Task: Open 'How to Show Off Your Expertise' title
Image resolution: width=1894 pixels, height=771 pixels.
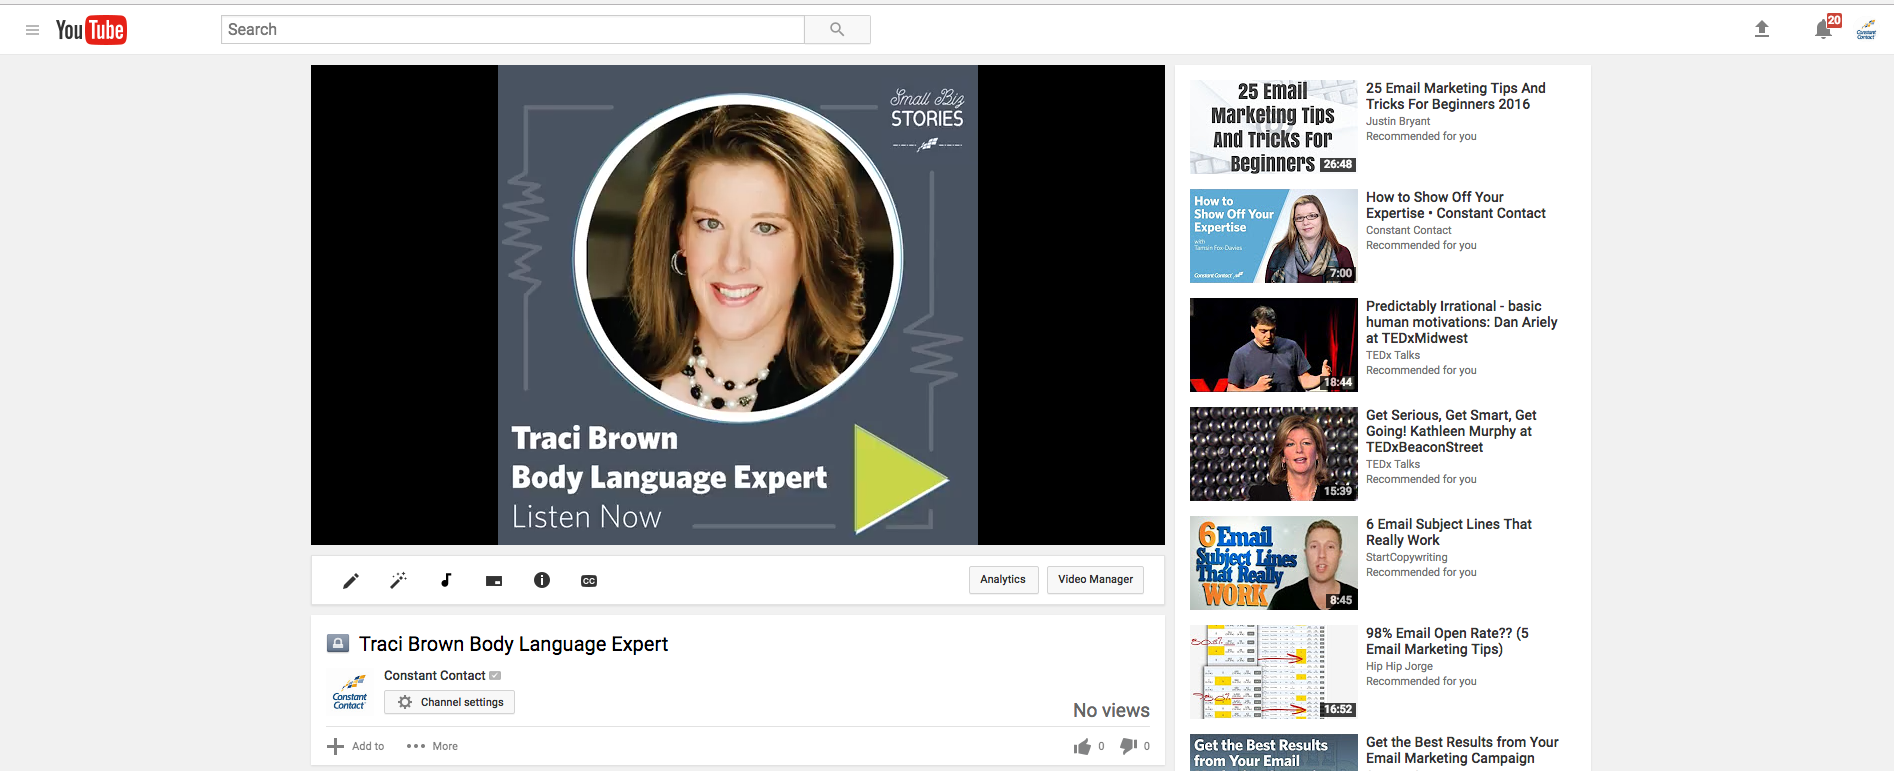Action: [1456, 205]
